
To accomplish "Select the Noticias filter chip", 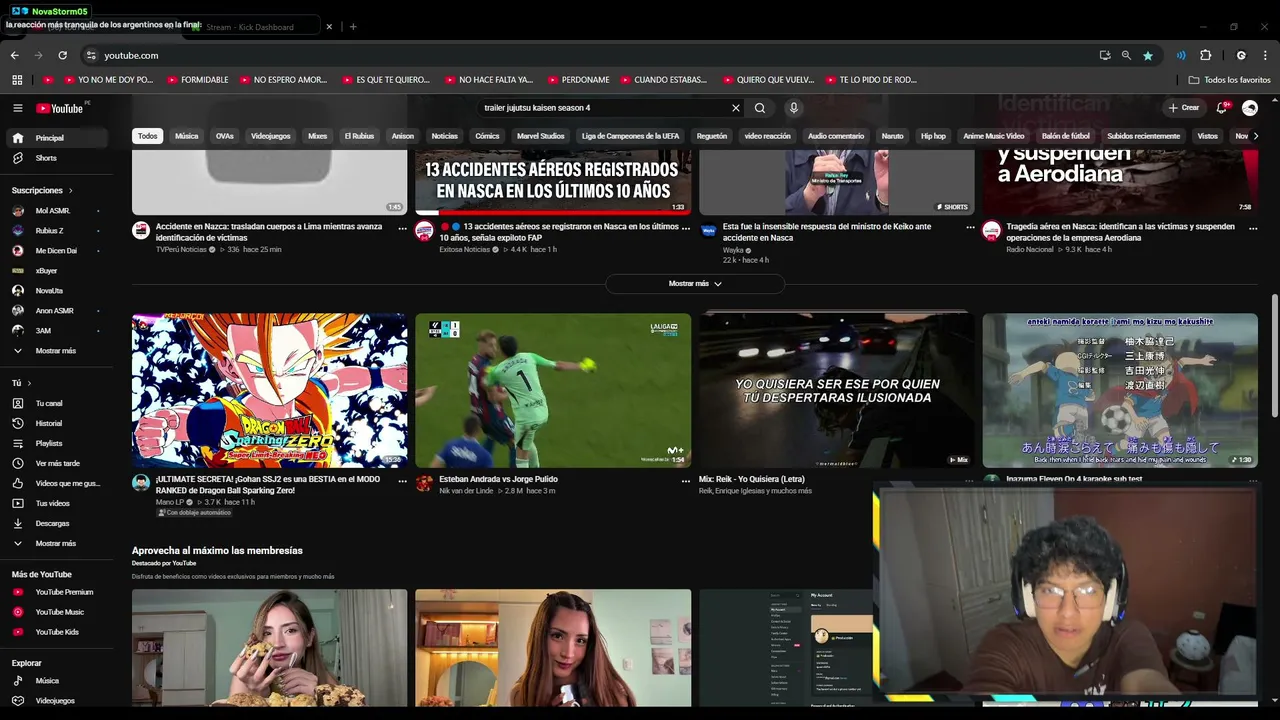I will (x=444, y=136).
